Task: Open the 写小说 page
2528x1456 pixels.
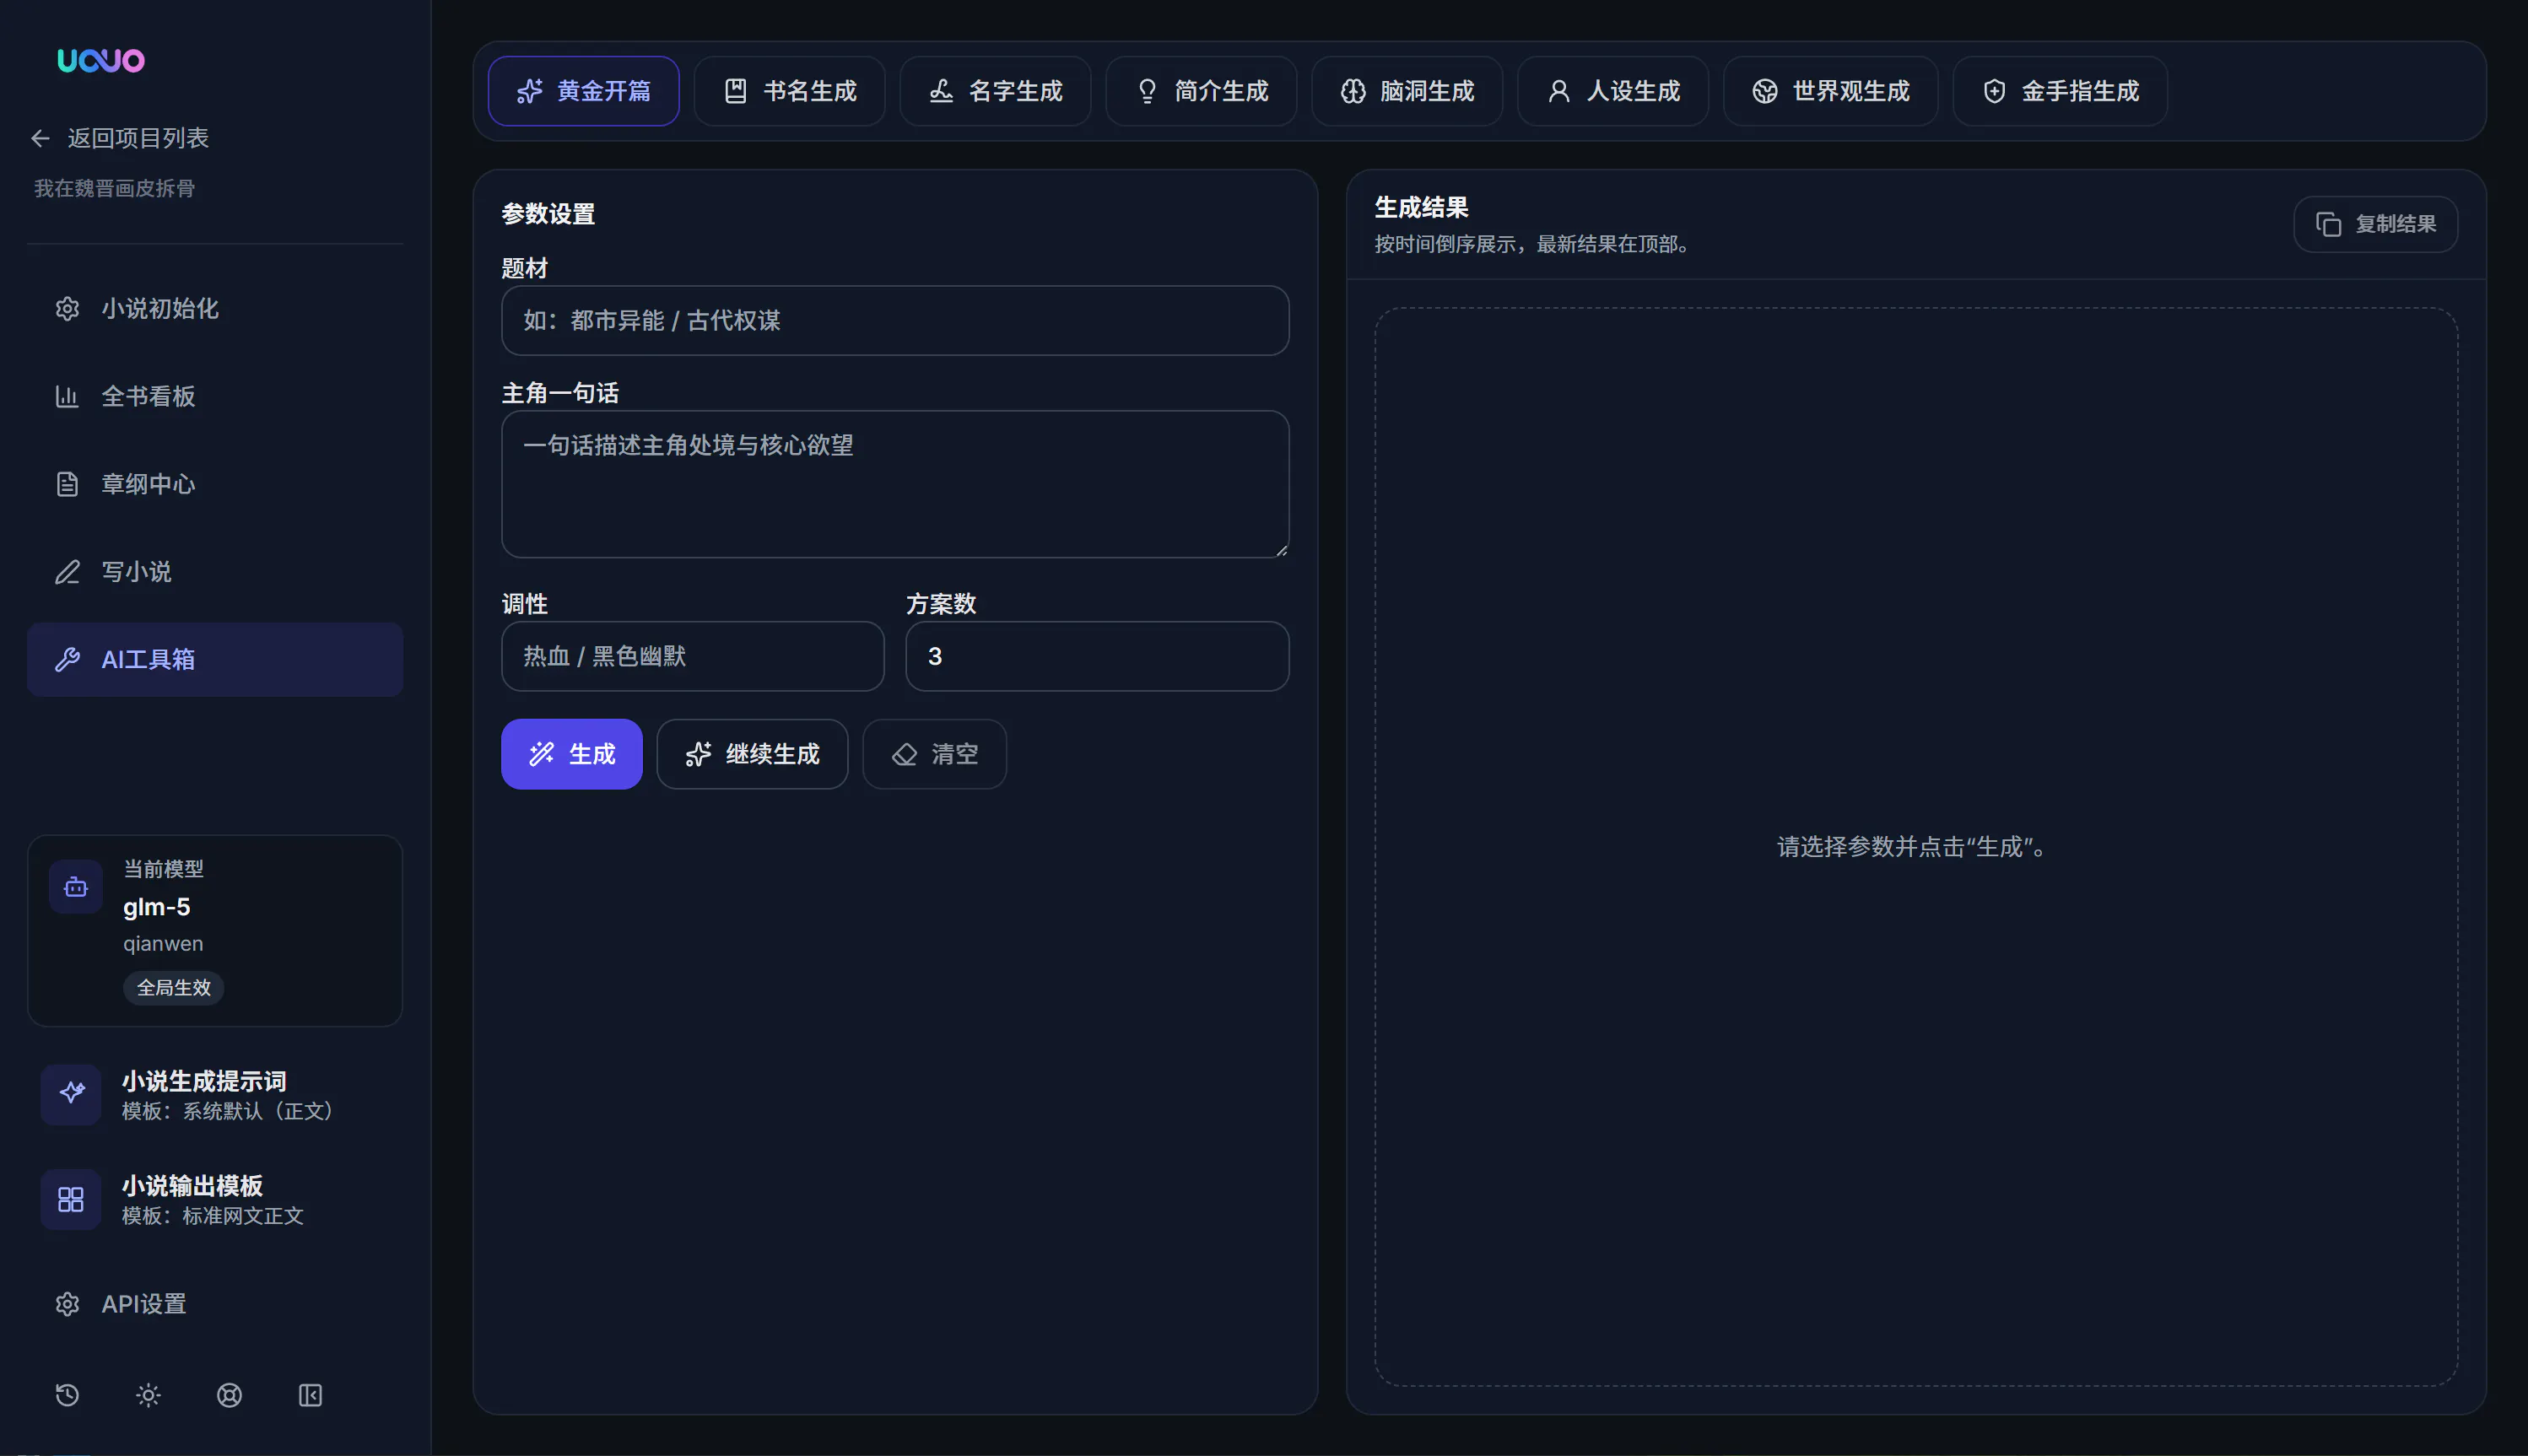Action: 215,572
